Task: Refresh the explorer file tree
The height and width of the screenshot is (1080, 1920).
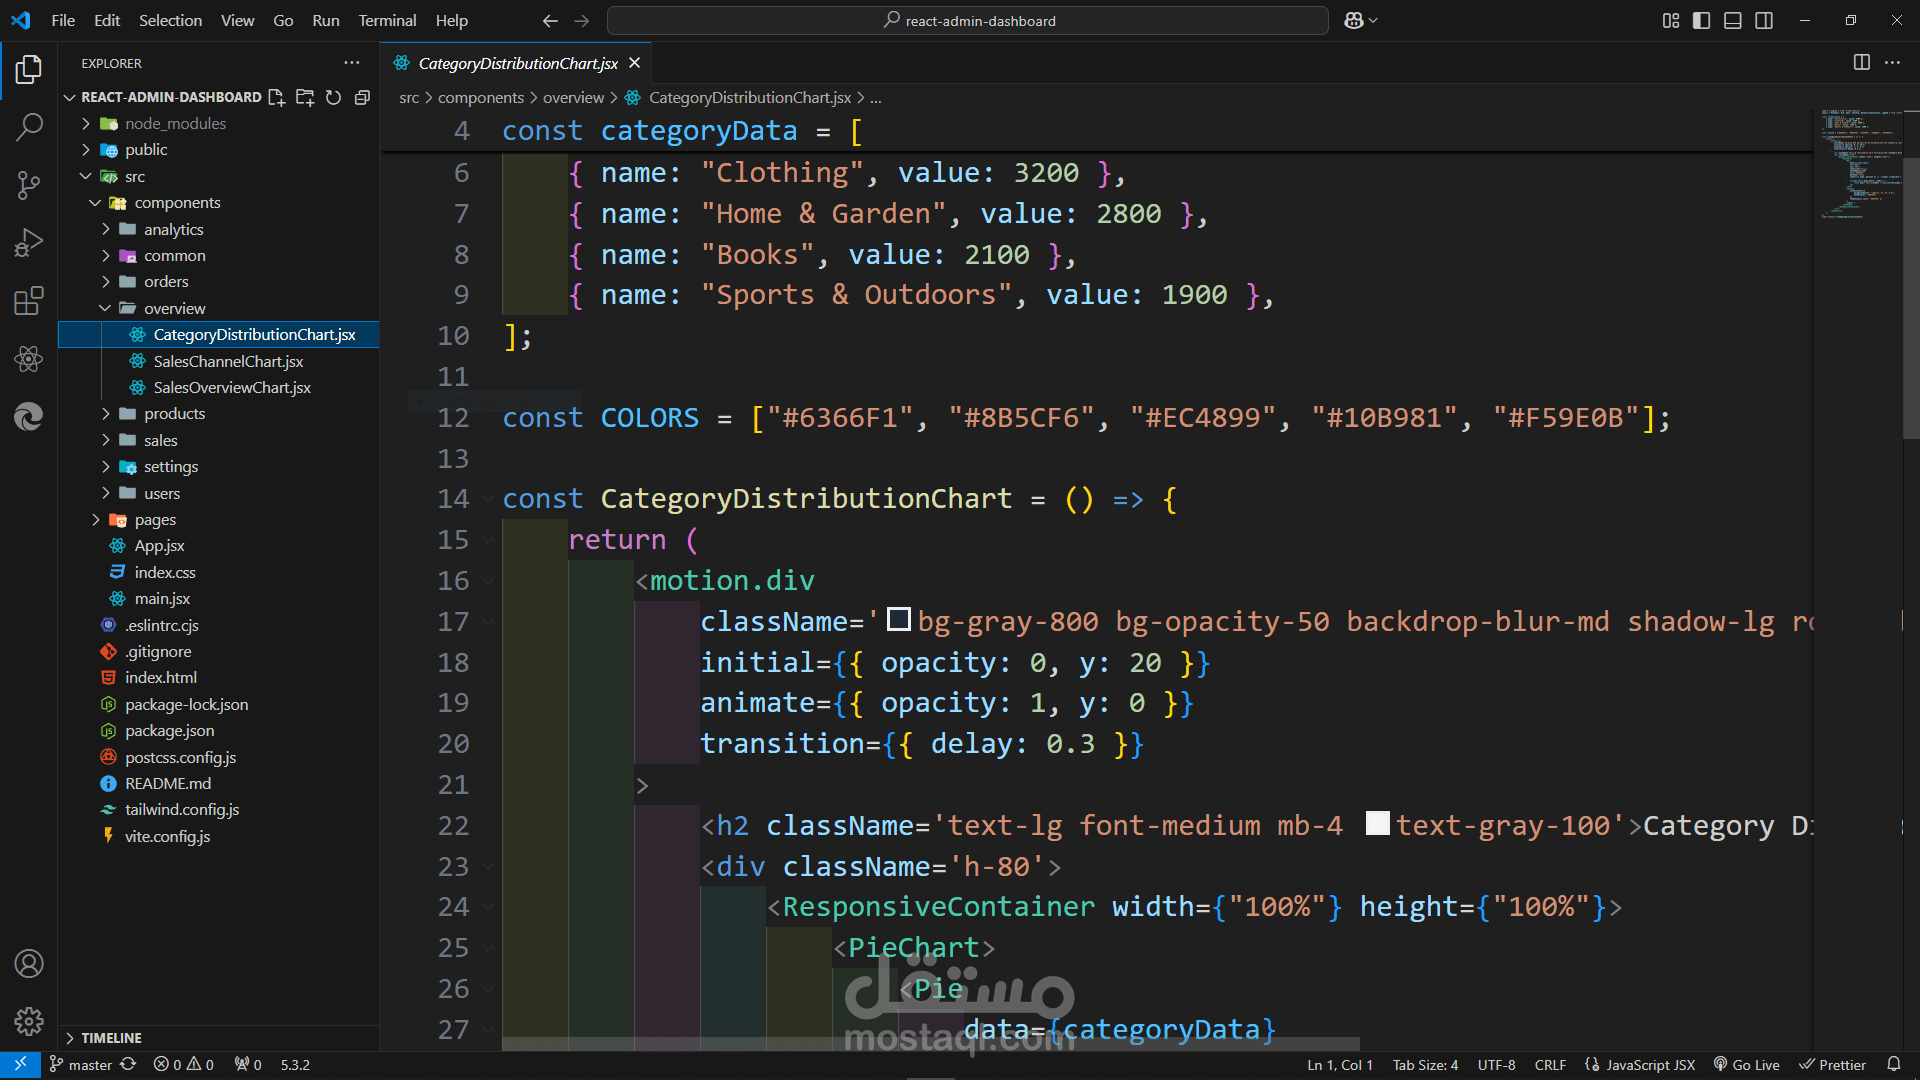Action: click(x=334, y=97)
